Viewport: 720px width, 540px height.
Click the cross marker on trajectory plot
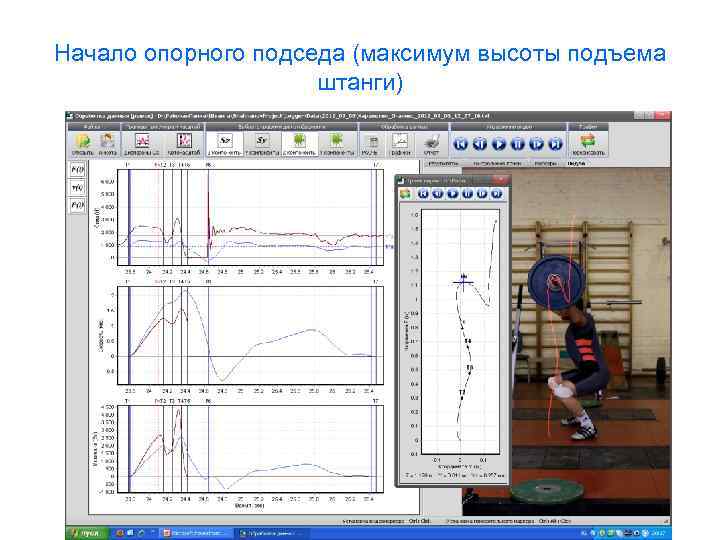click(x=464, y=282)
